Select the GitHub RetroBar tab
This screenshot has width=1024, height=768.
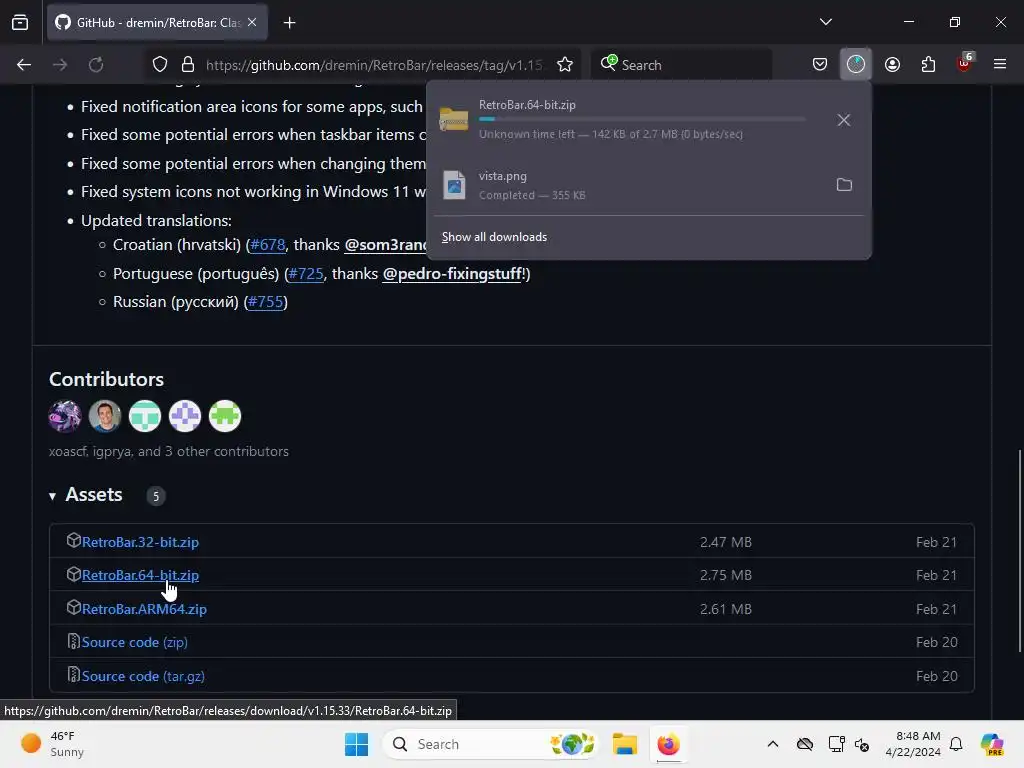157,23
